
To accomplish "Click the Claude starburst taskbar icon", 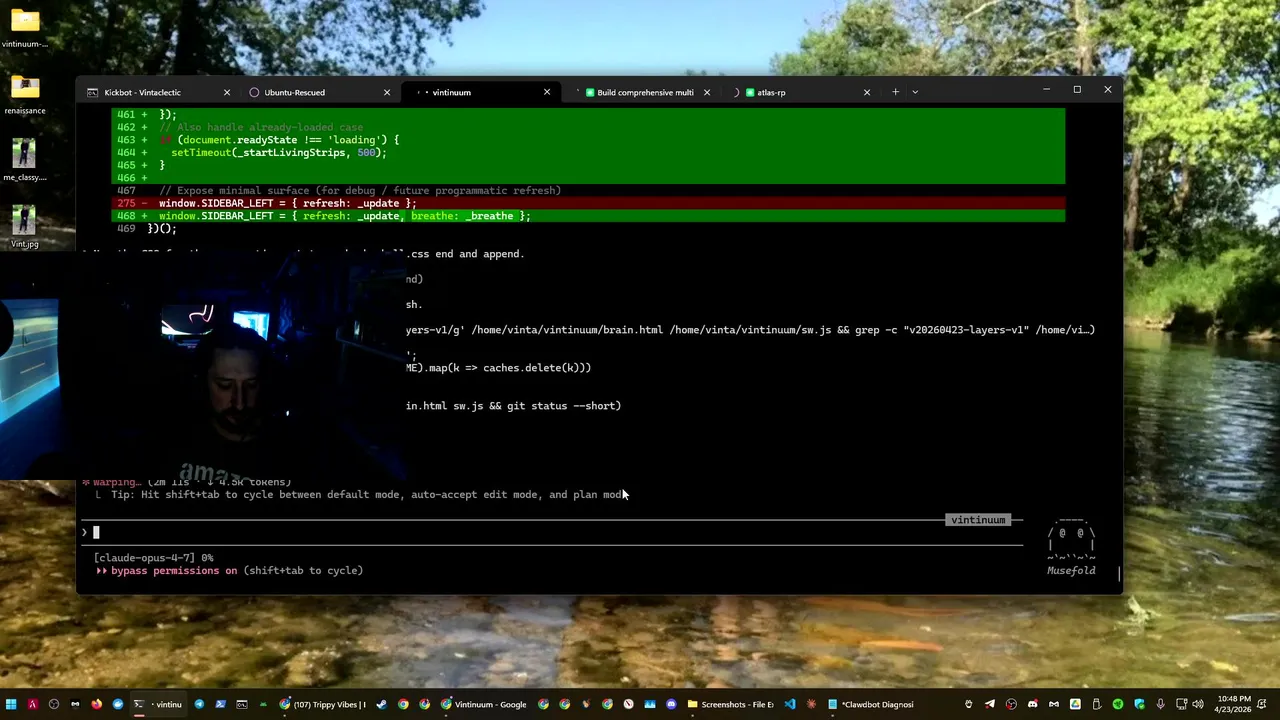I will point(811,704).
